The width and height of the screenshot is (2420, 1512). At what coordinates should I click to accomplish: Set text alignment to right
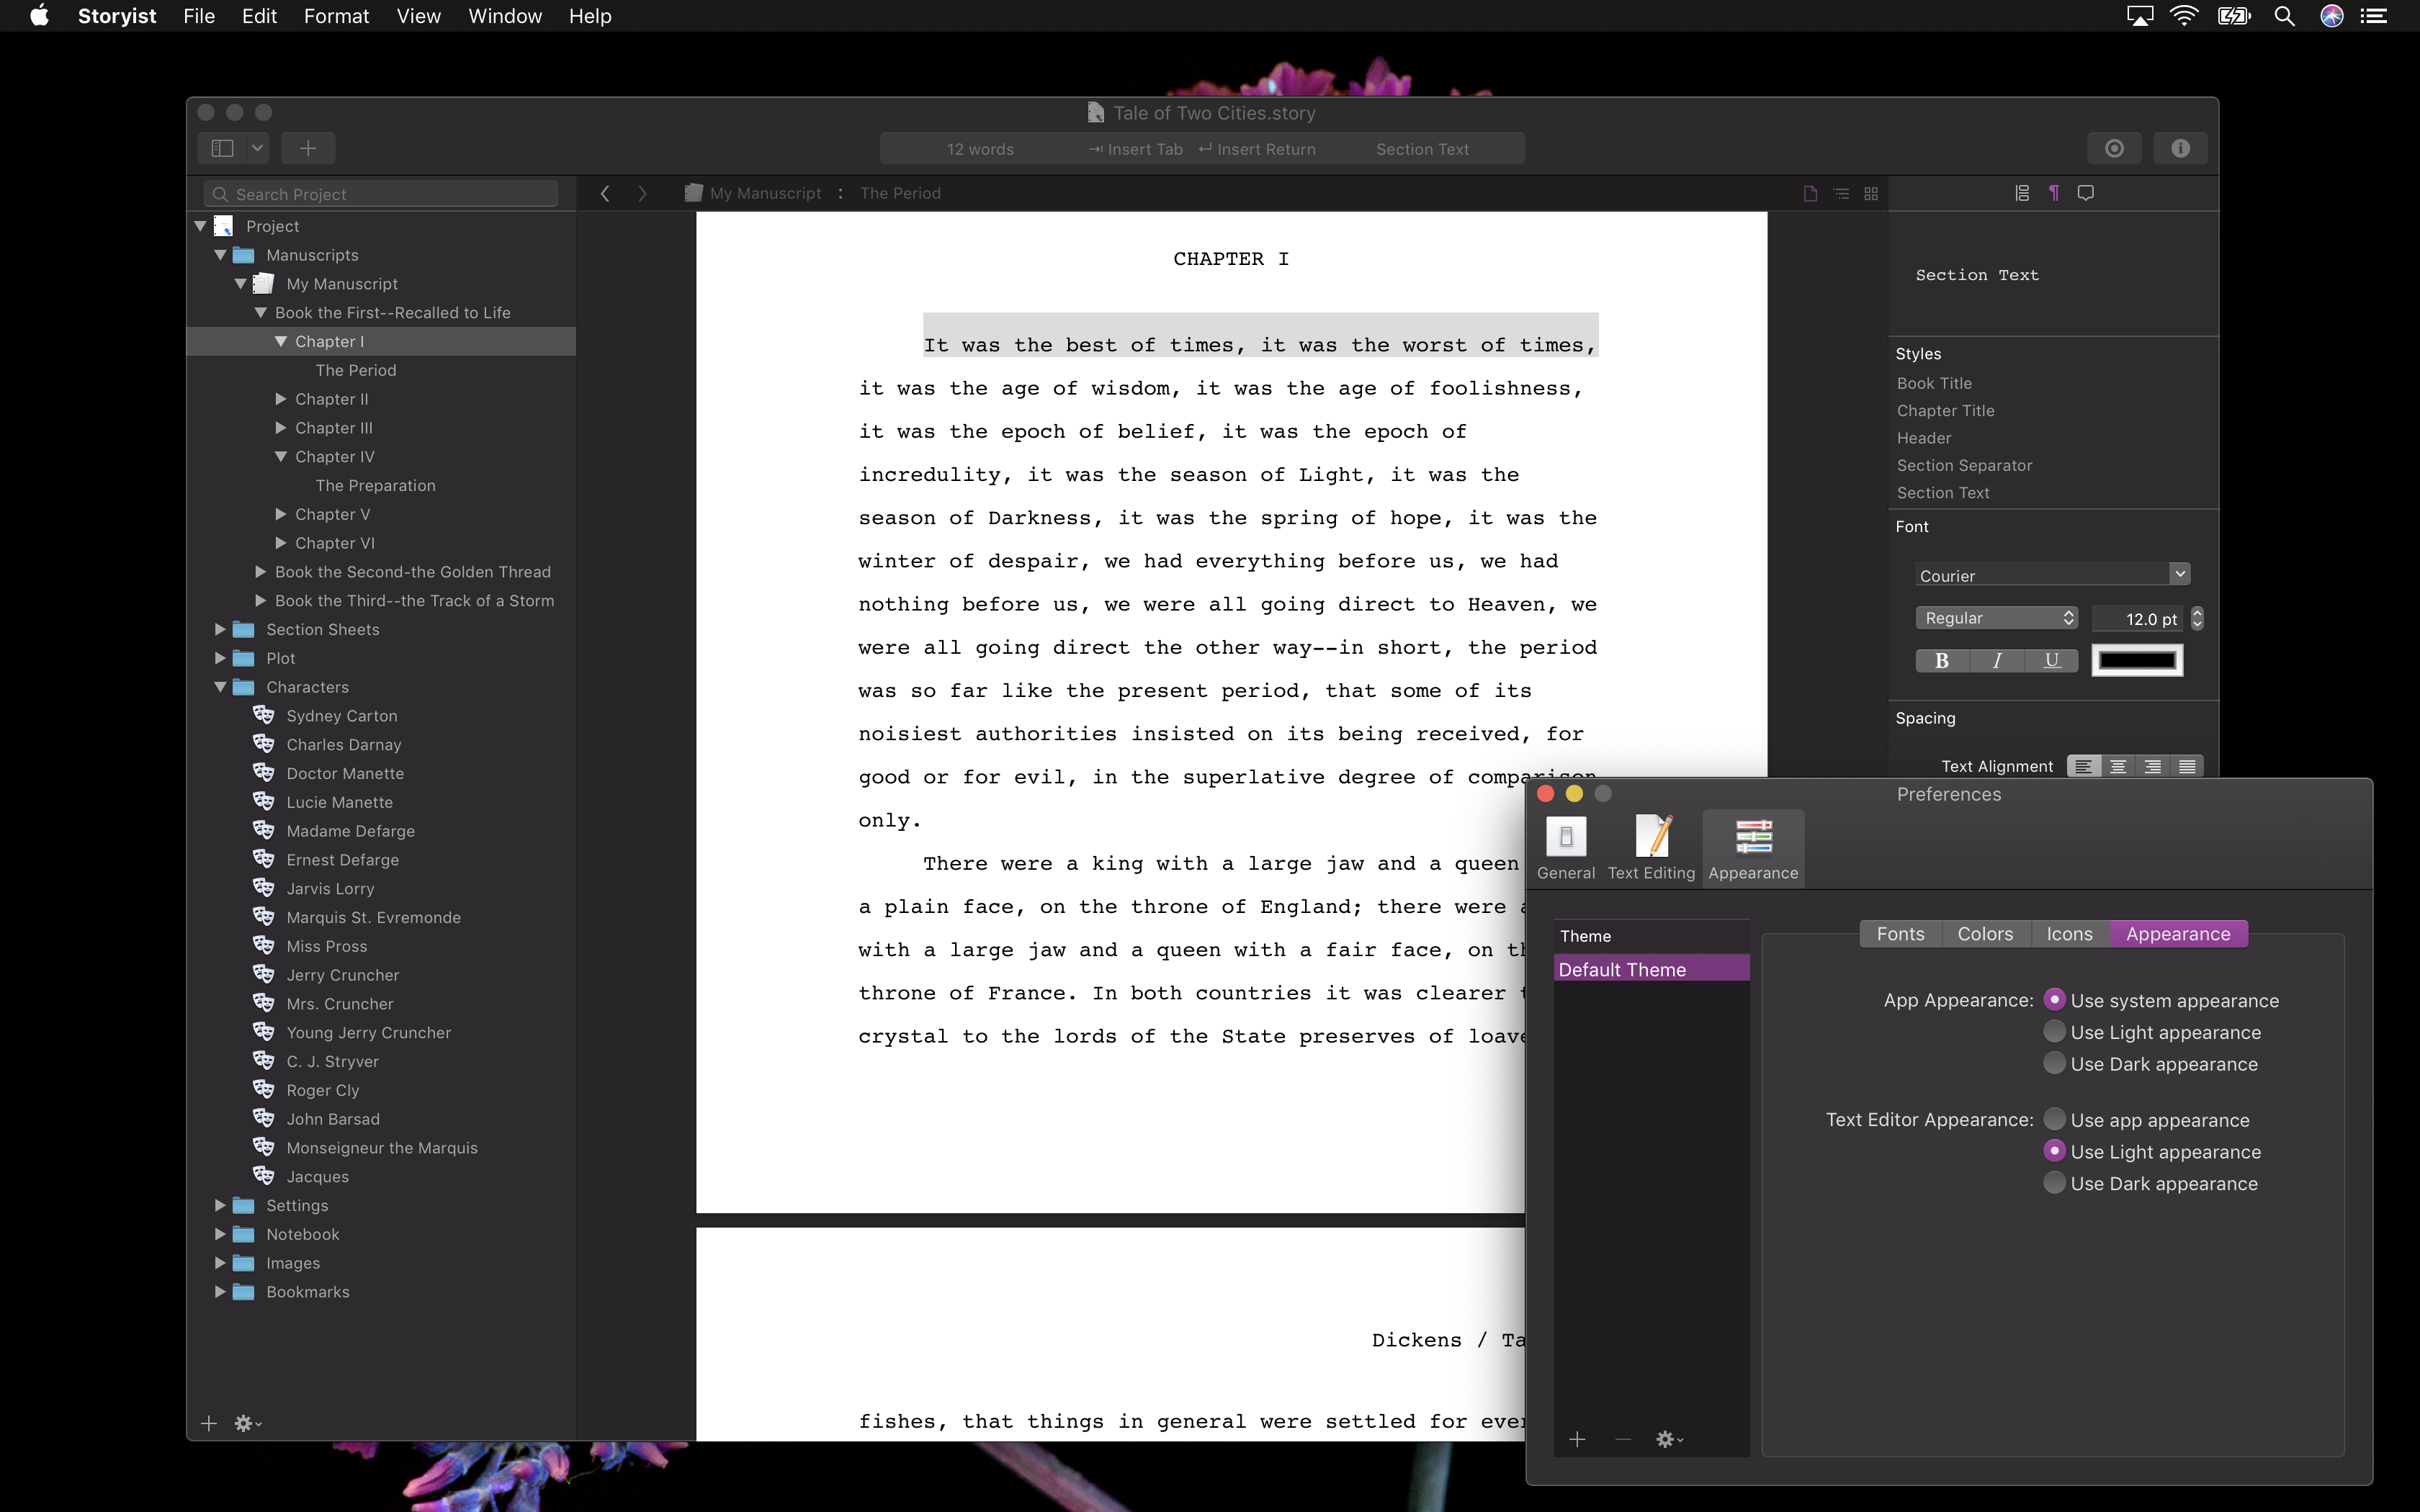coord(2153,766)
